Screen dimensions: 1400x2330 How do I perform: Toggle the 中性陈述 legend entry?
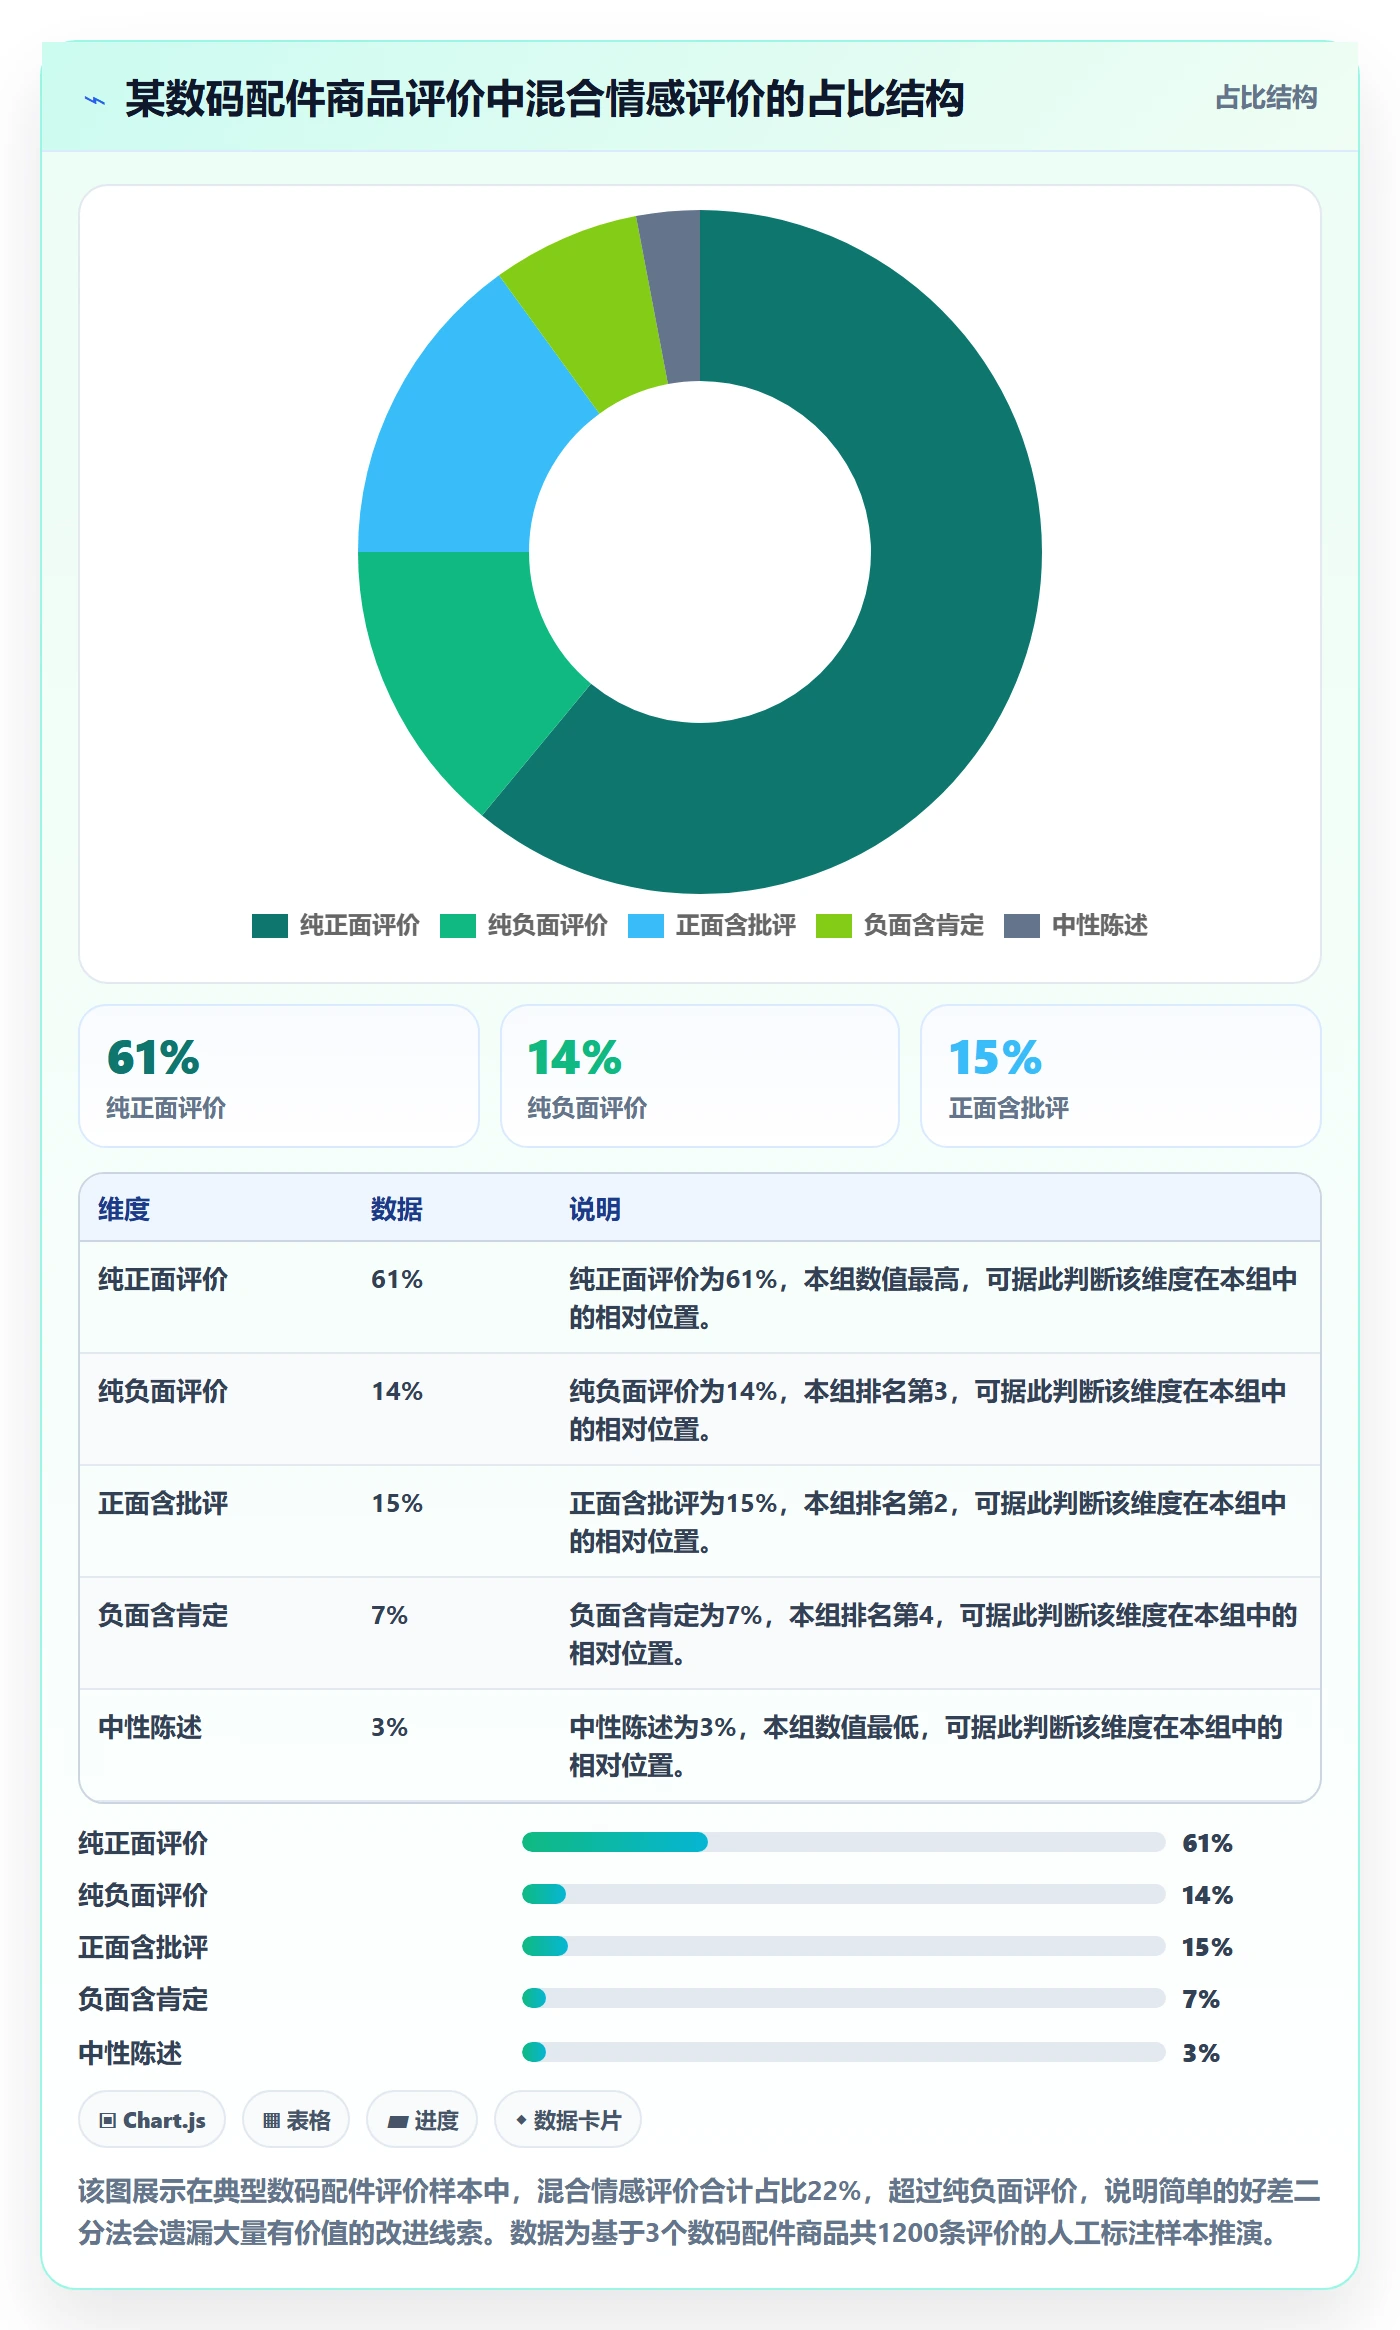coord(1076,926)
